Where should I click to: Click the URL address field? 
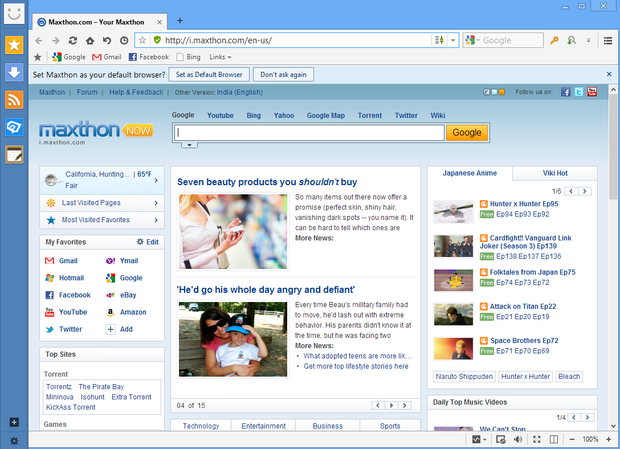pos(297,40)
